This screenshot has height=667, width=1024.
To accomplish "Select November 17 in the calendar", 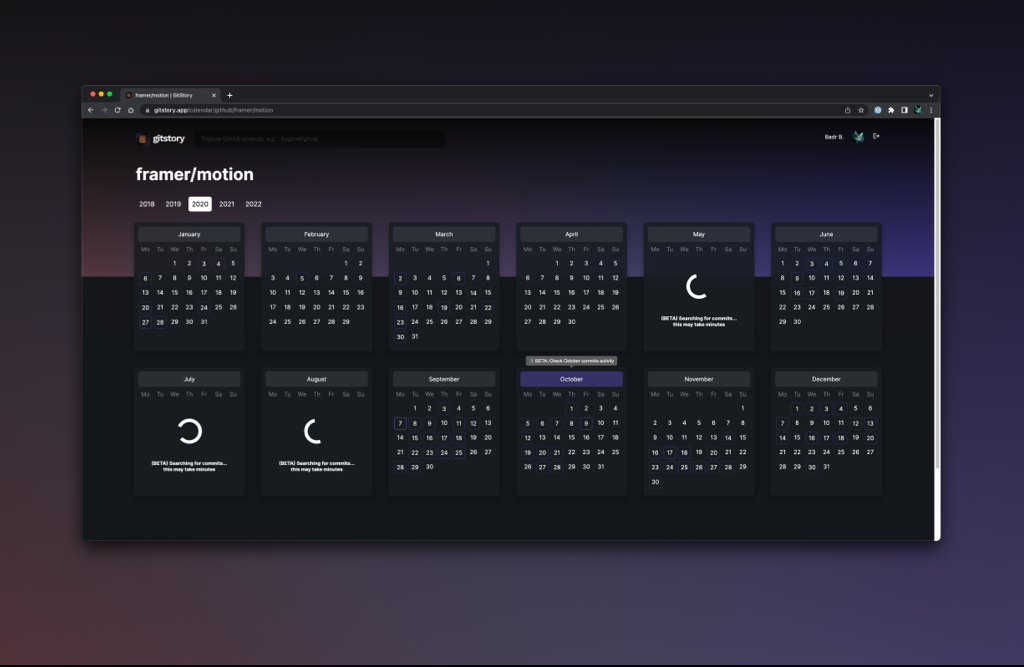I will (669, 452).
